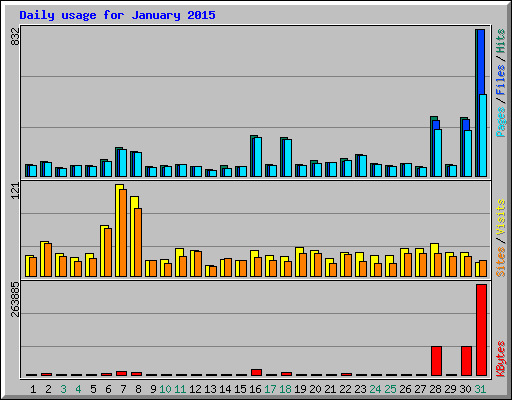Image resolution: width=512 pixels, height=400 pixels.
Task: Select day 1 on the axis
Action: point(33,389)
